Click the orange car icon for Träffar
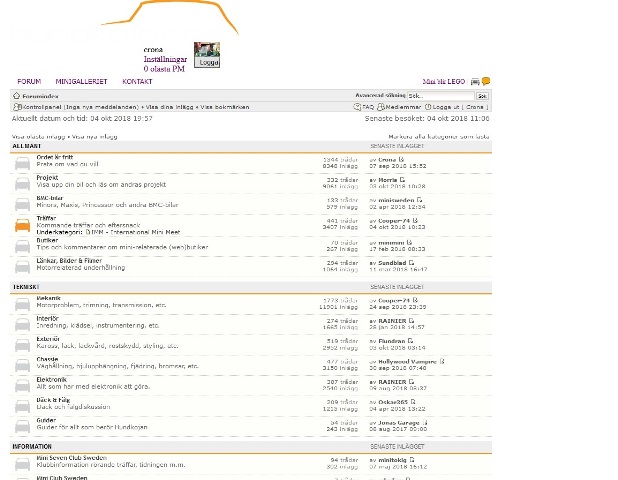 (22, 225)
